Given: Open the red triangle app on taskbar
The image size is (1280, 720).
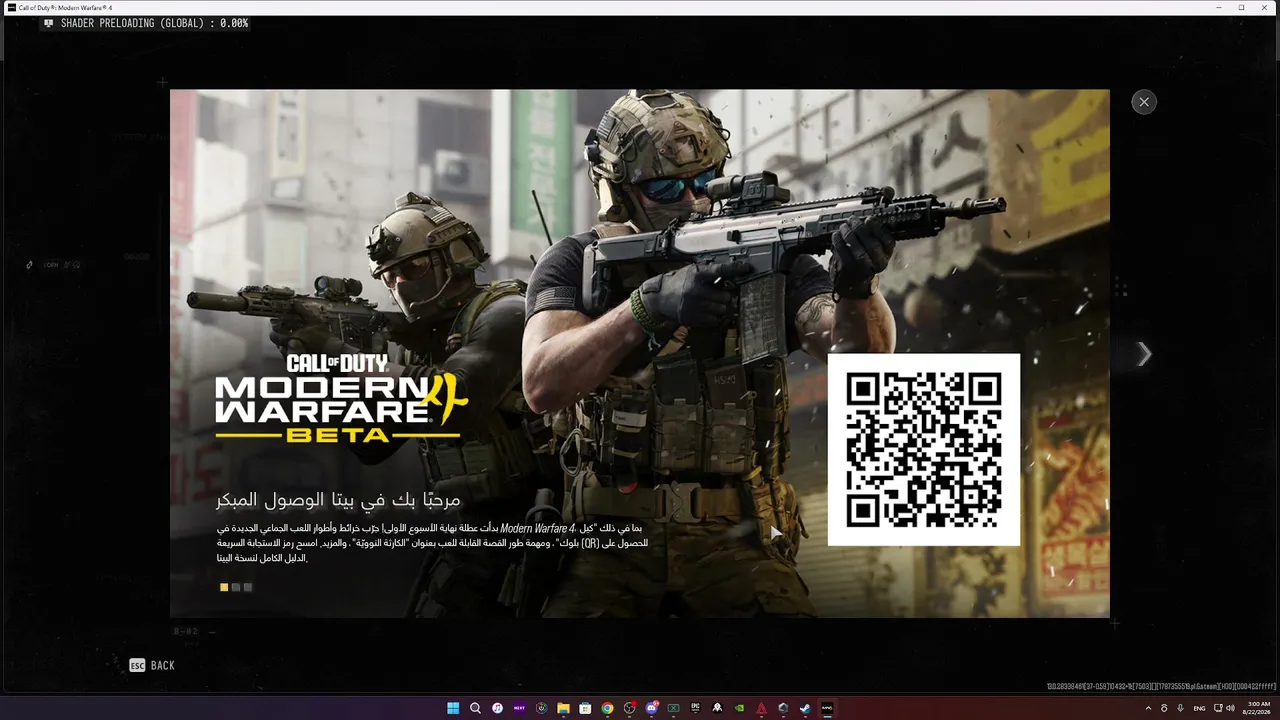Looking at the screenshot, I should (x=761, y=708).
